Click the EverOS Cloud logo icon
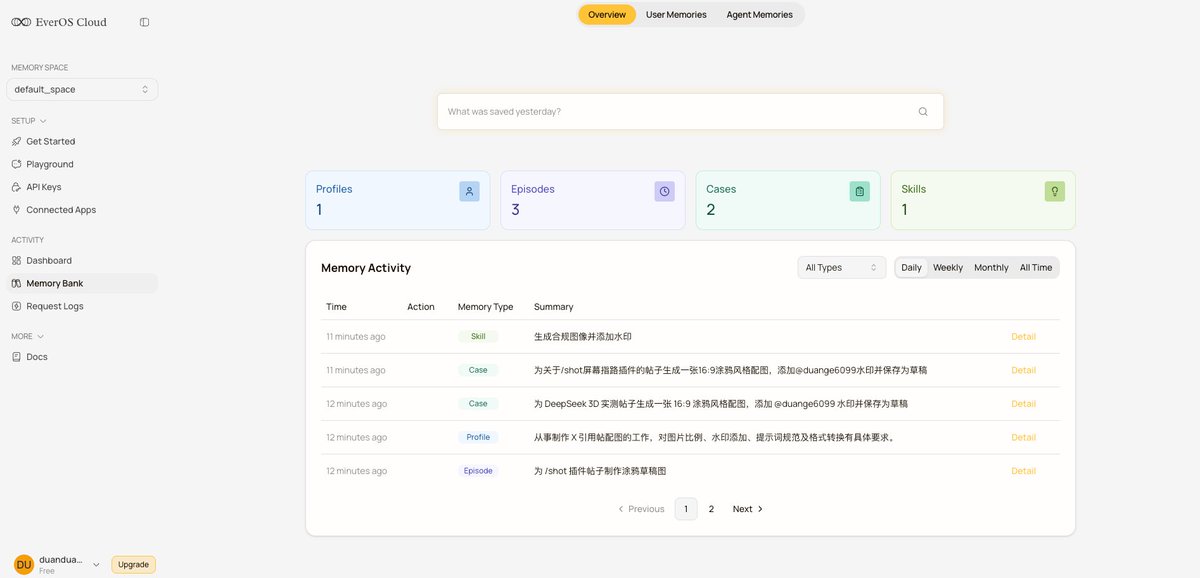 point(21,22)
